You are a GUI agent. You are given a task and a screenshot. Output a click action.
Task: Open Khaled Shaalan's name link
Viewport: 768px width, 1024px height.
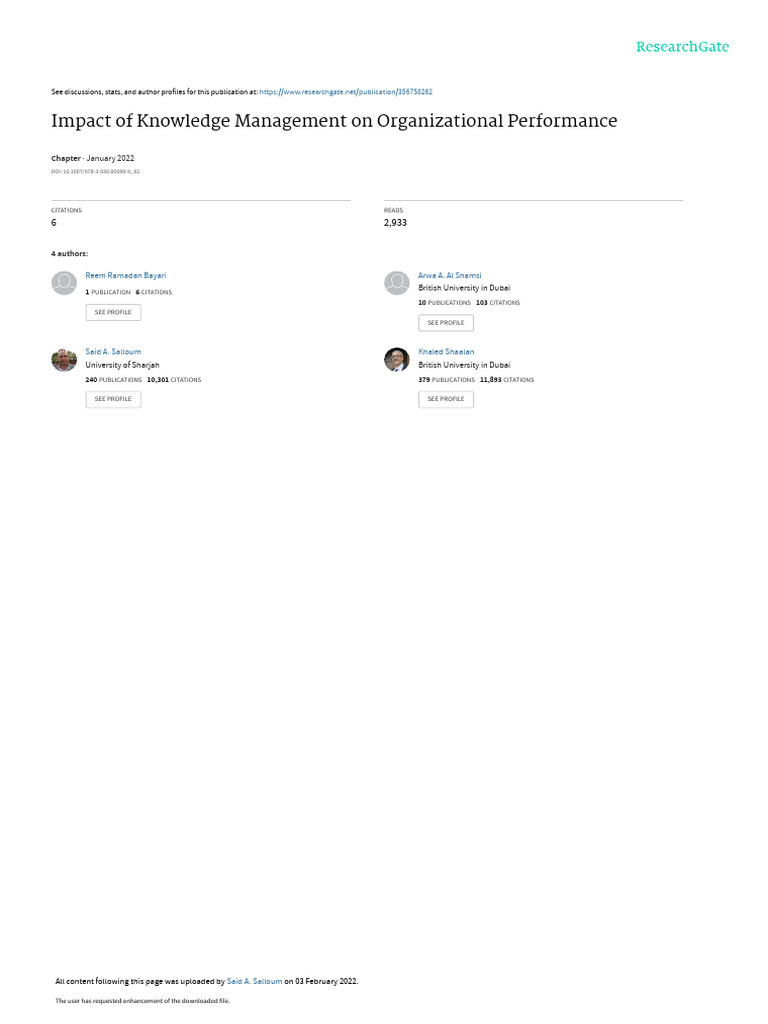click(x=446, y=351)
